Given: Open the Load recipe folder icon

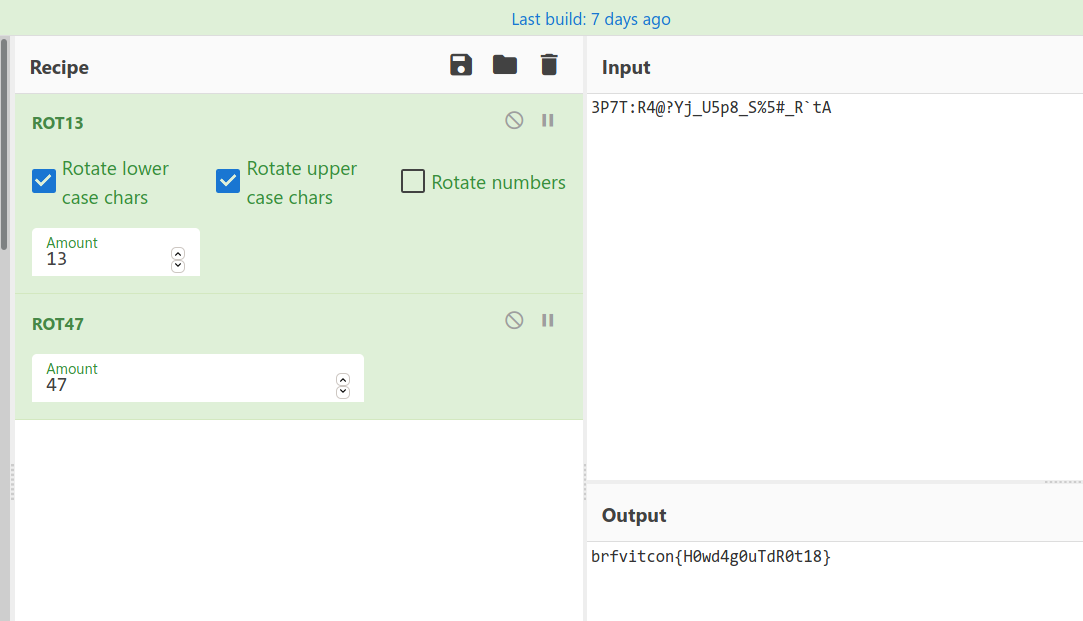Looking at the screenshot, I should tap(505, 66).
